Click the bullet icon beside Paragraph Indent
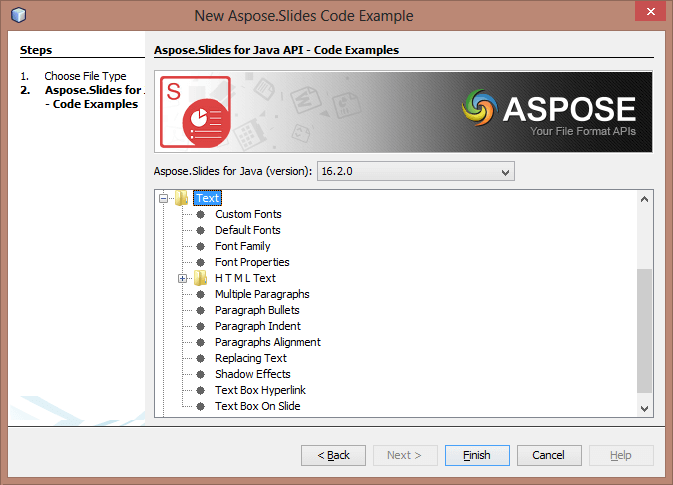 [200, 326]
